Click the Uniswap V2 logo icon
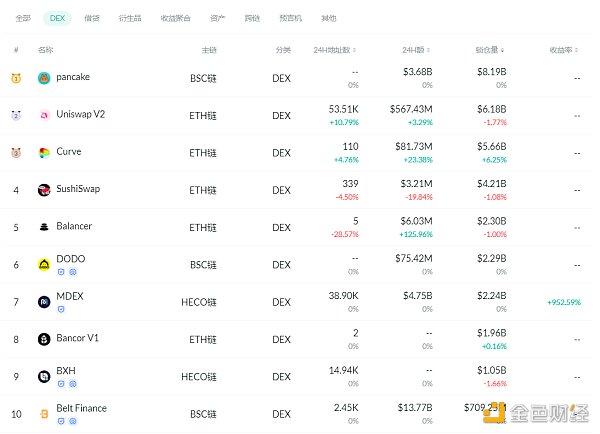 (x=44, y=115)
